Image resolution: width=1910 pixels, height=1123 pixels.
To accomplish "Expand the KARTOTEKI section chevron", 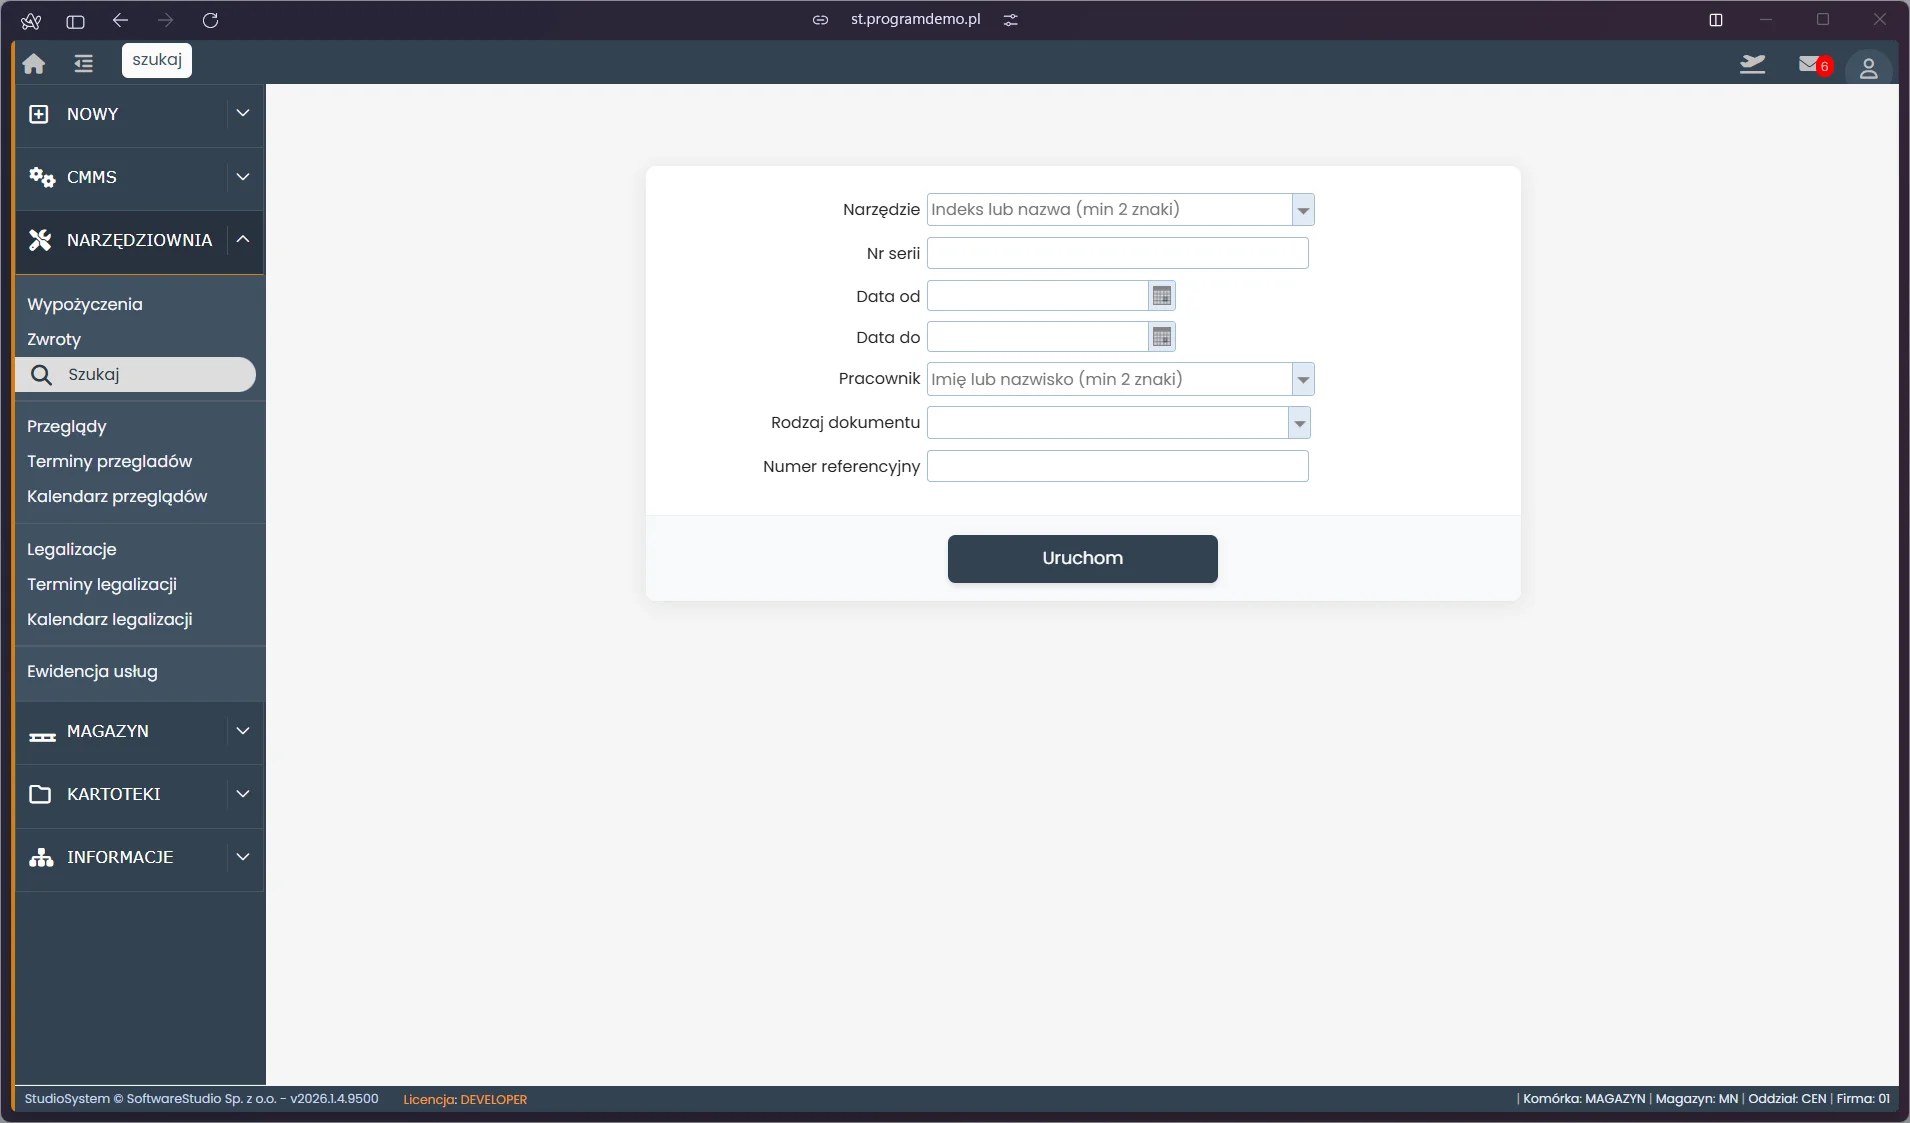I will point(243,794).
